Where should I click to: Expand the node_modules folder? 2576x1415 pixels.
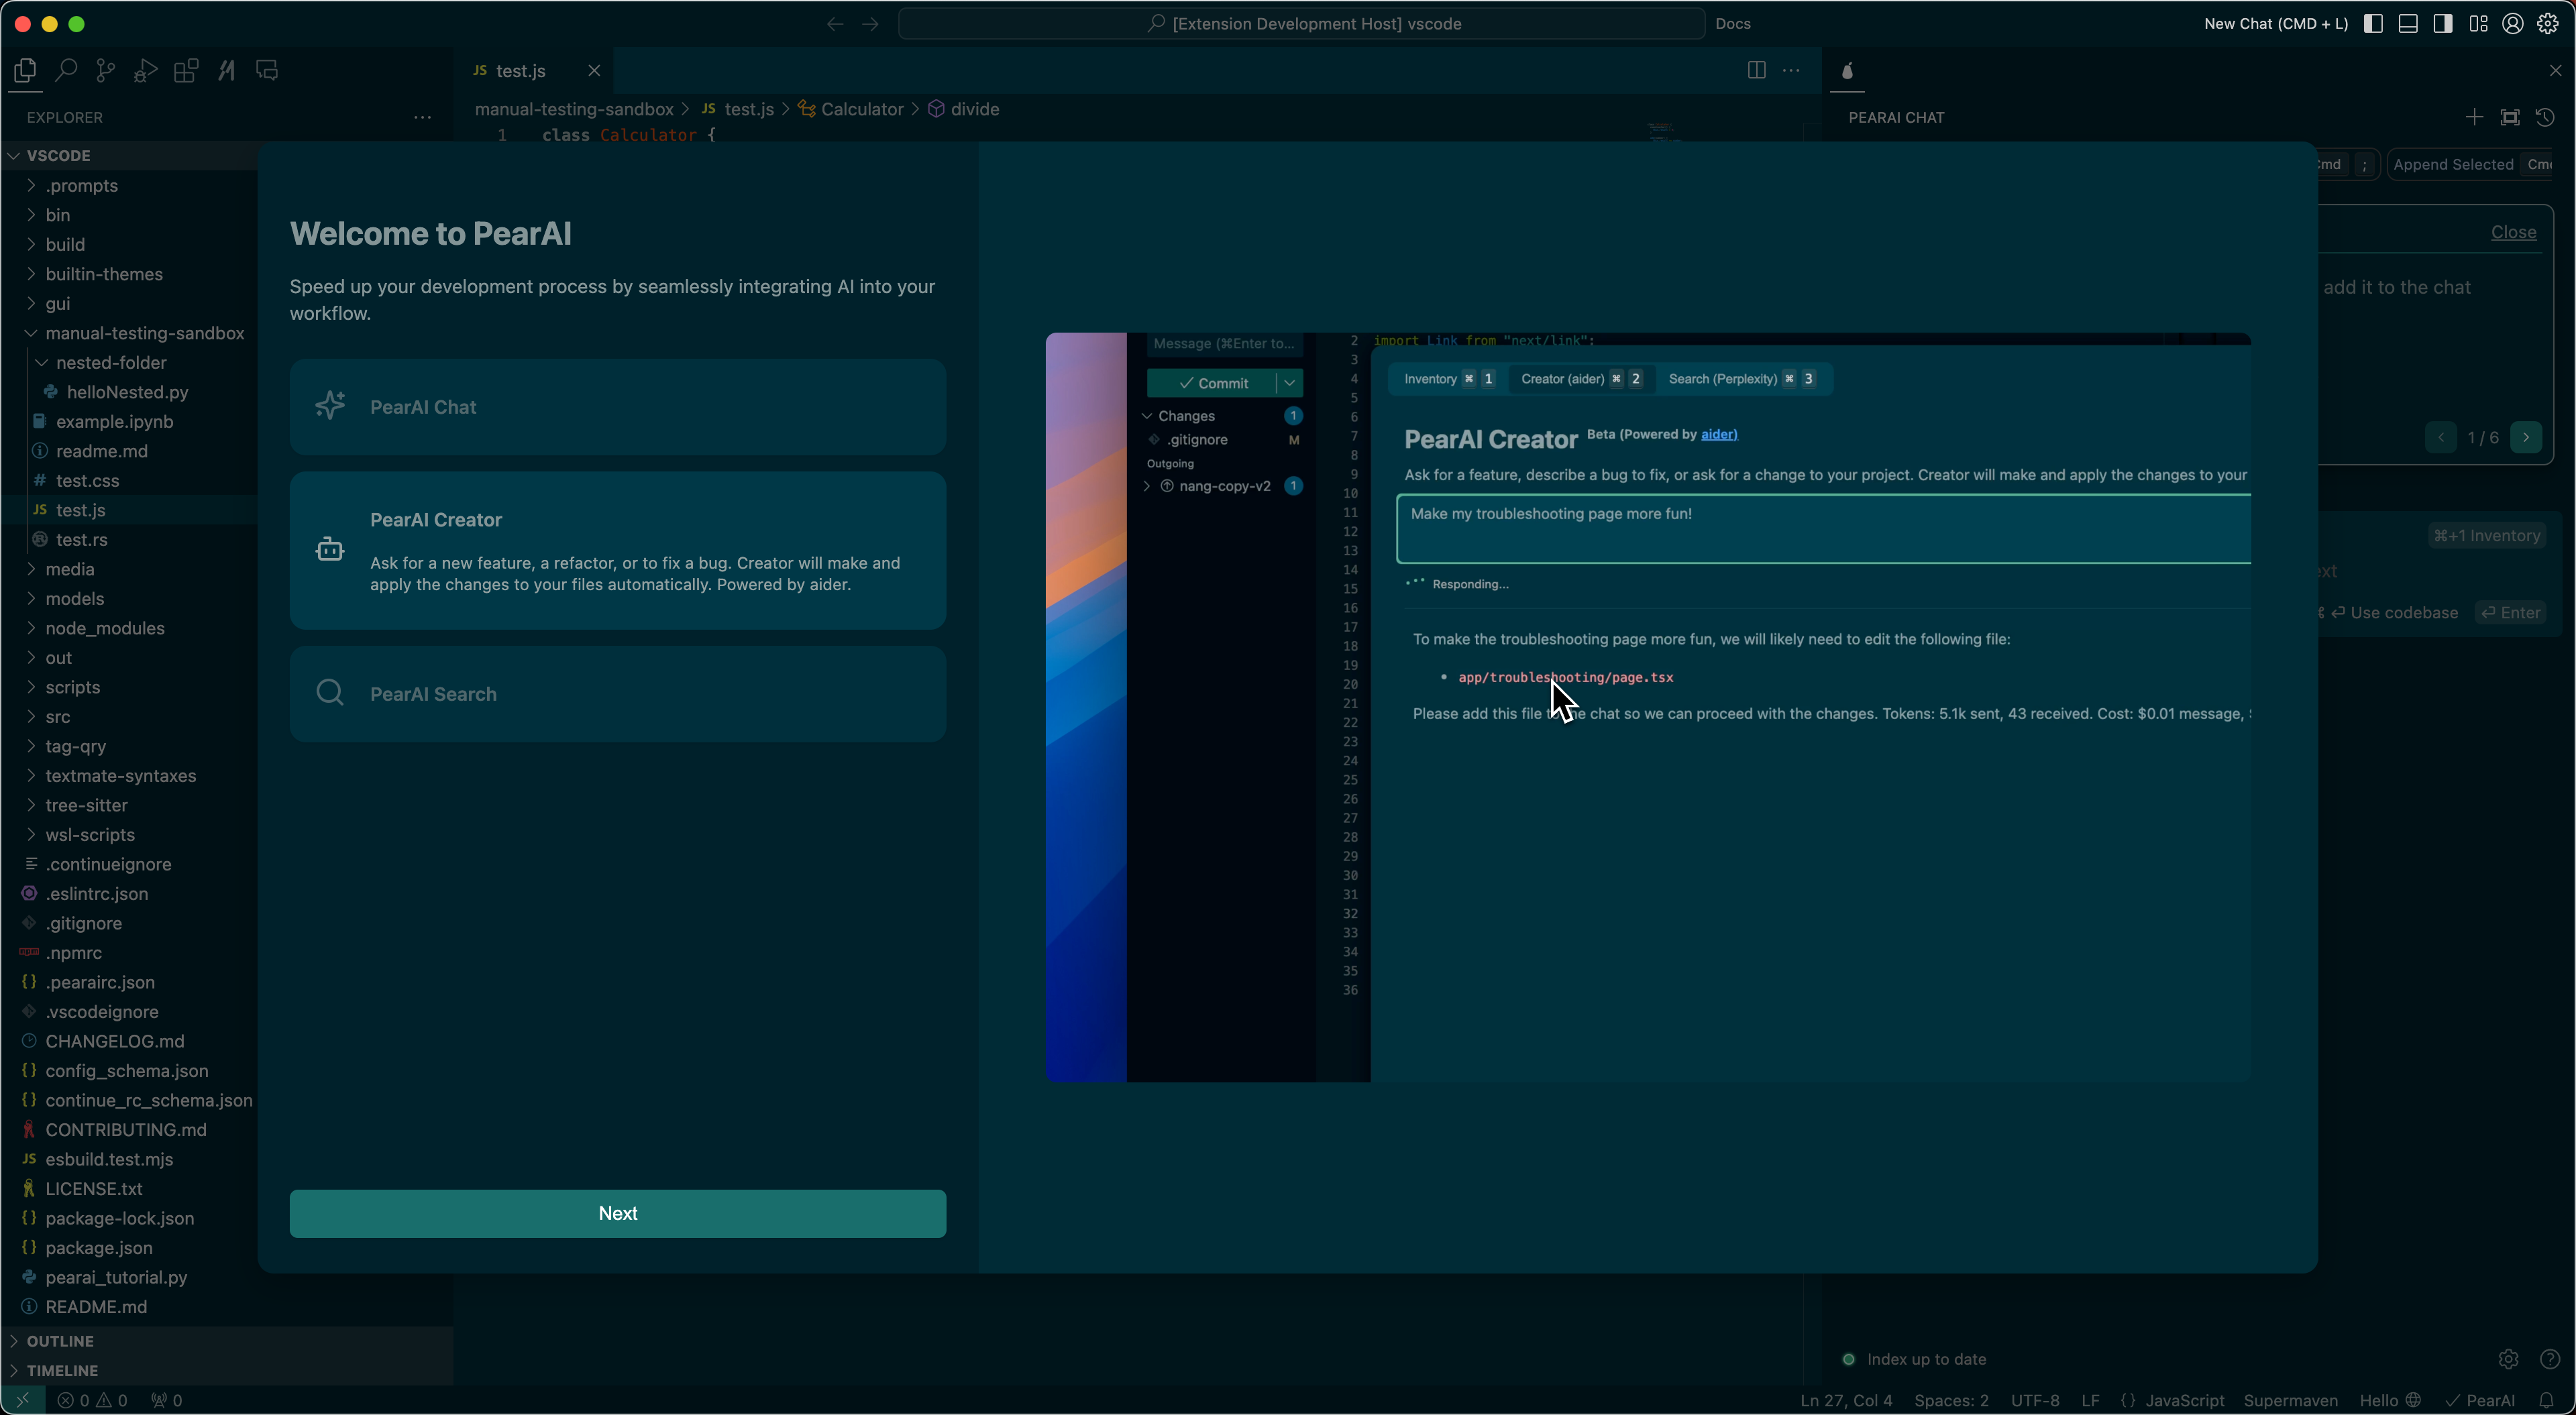coord(104,628)
